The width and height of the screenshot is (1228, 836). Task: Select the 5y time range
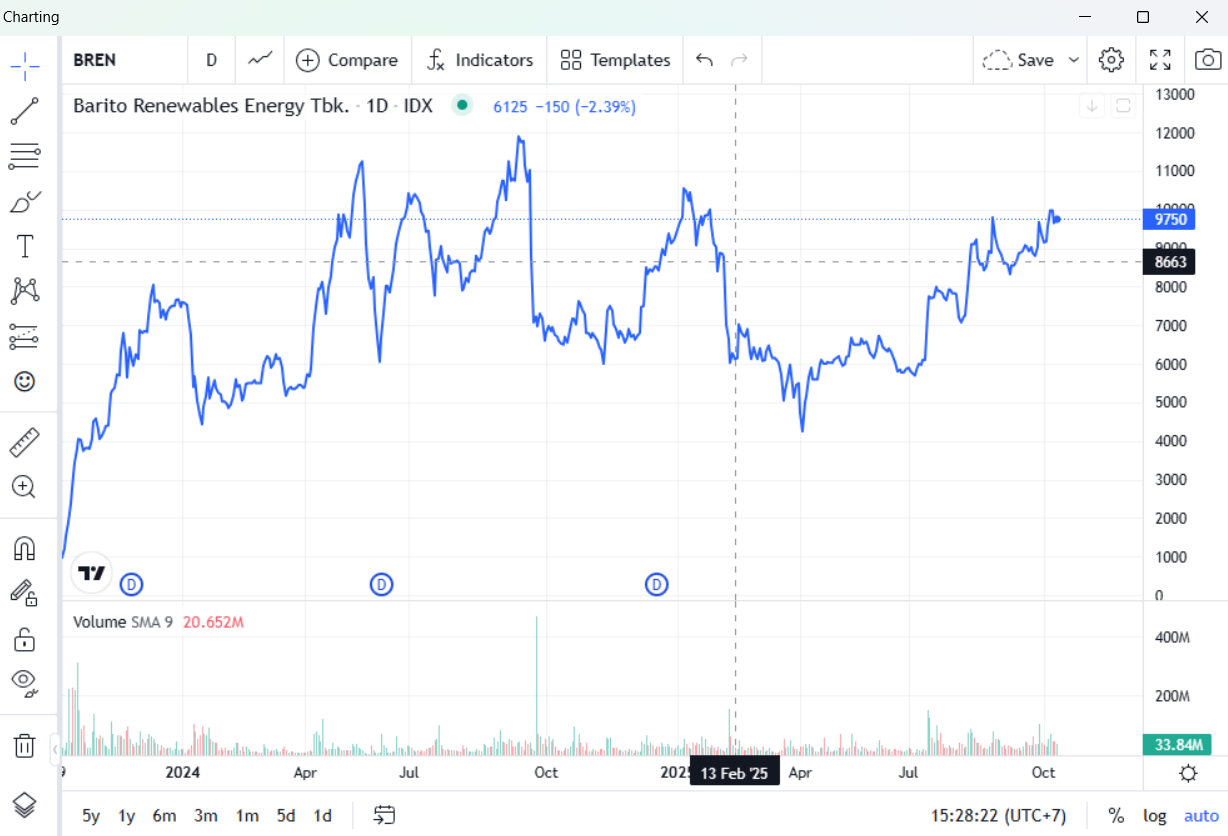(x=91, y=816)
